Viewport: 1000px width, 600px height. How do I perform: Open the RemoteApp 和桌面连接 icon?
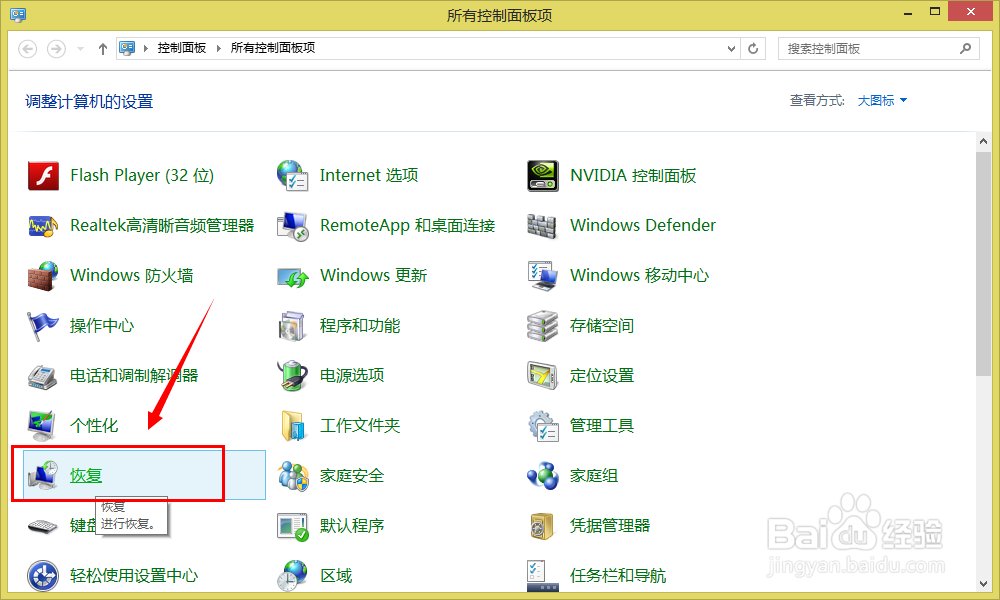tap(293, 226)
